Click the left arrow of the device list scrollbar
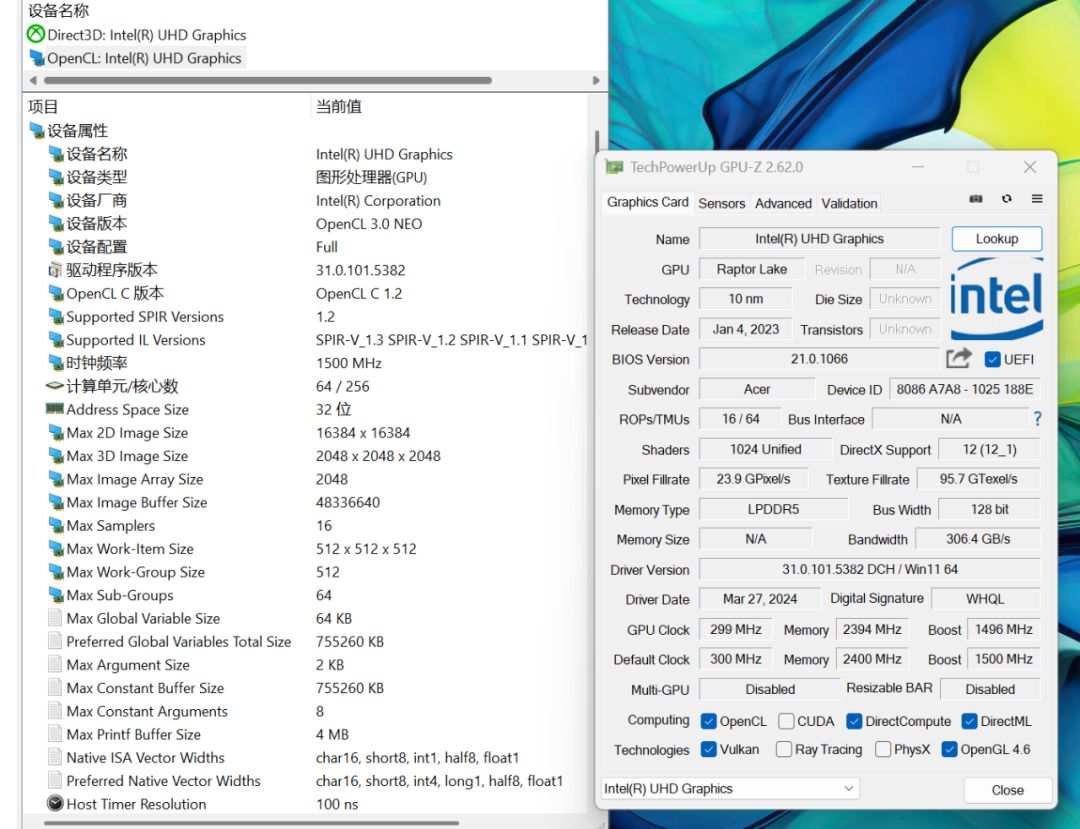Image resolution: width=1080 pixels, height=829 pixels. pos(32,81)
